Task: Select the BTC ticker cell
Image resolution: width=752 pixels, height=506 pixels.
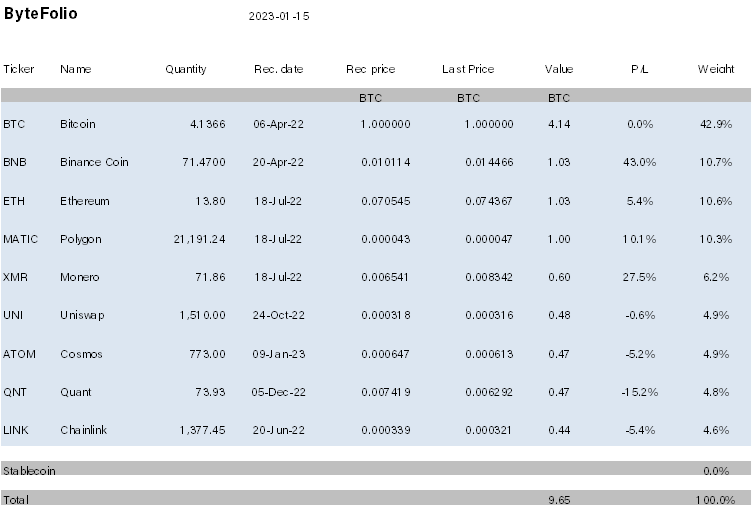Action: coord(14,124)
